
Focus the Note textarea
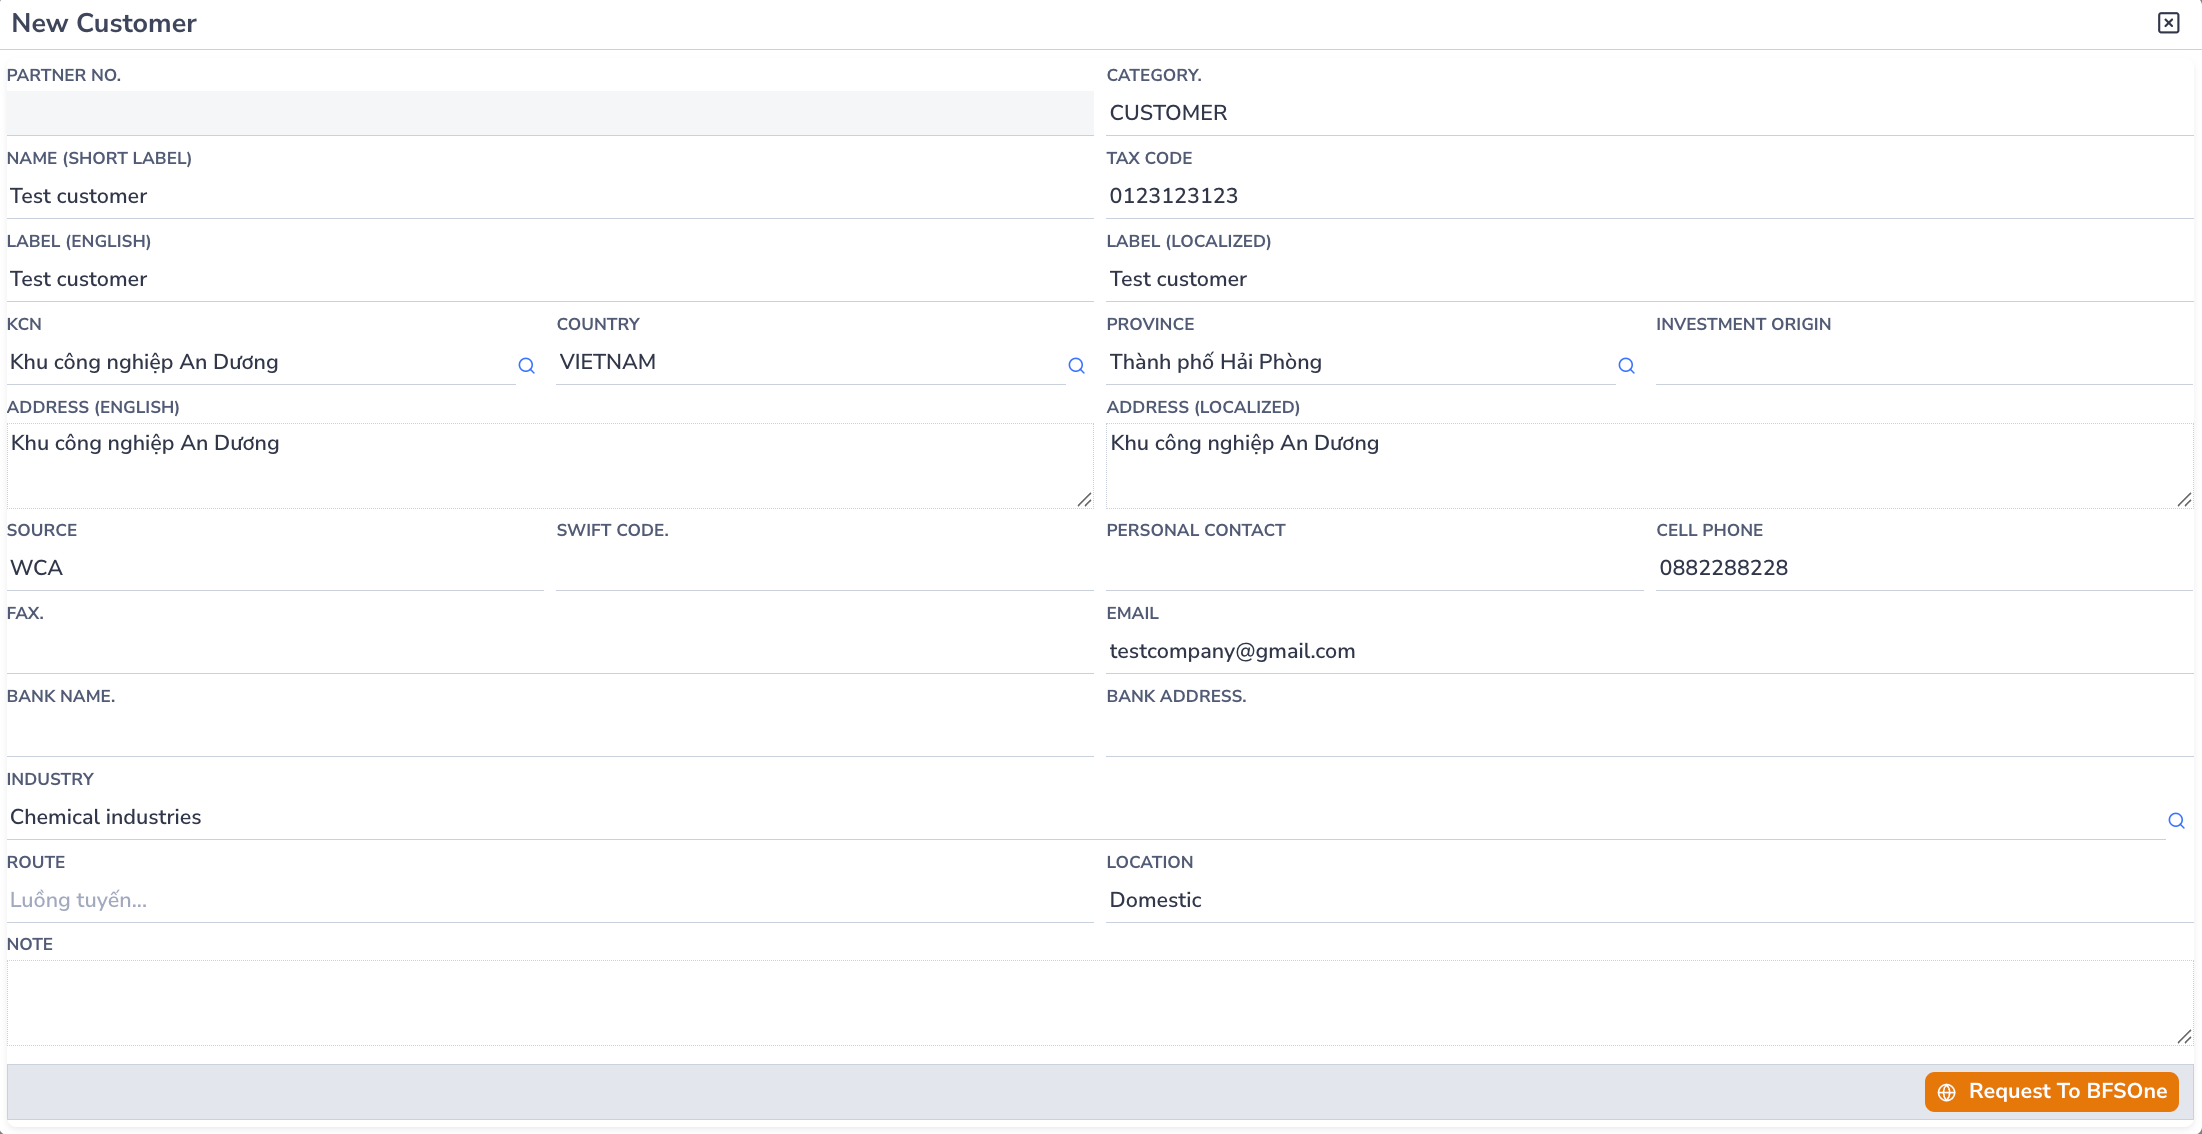(x=1100, y=1003)
